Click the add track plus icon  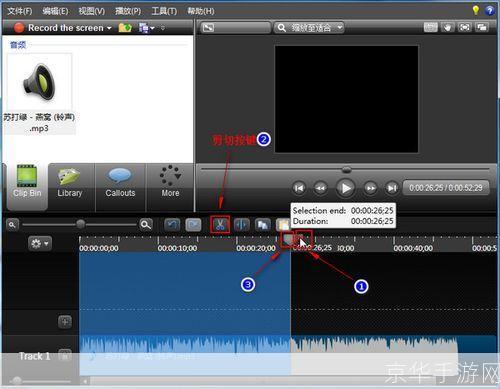tap(65, 322)
